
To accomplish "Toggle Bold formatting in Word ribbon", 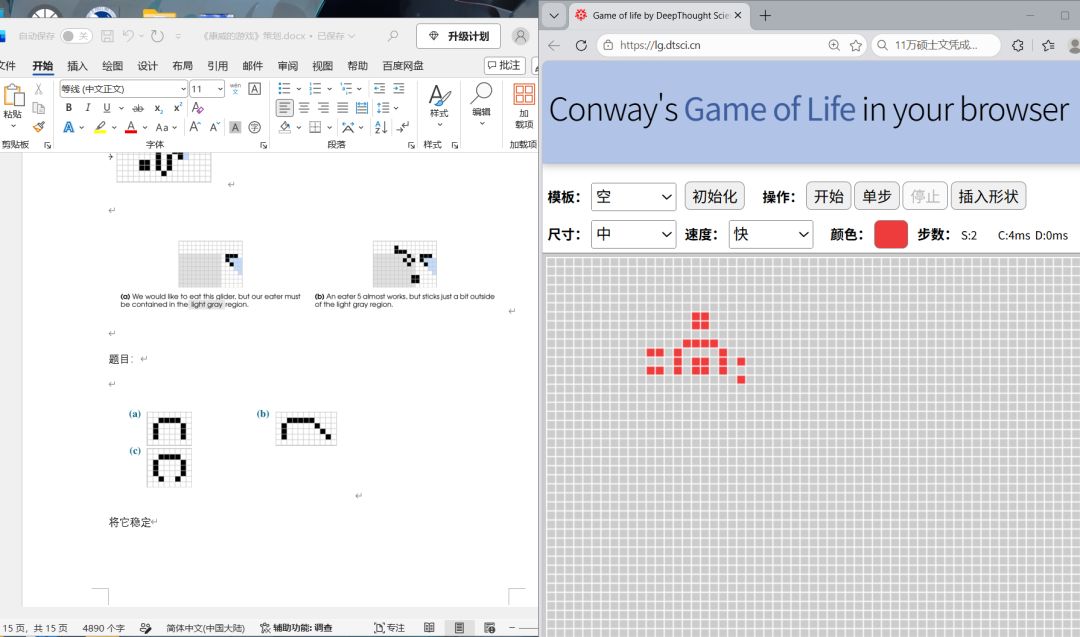I will (68, 107).
